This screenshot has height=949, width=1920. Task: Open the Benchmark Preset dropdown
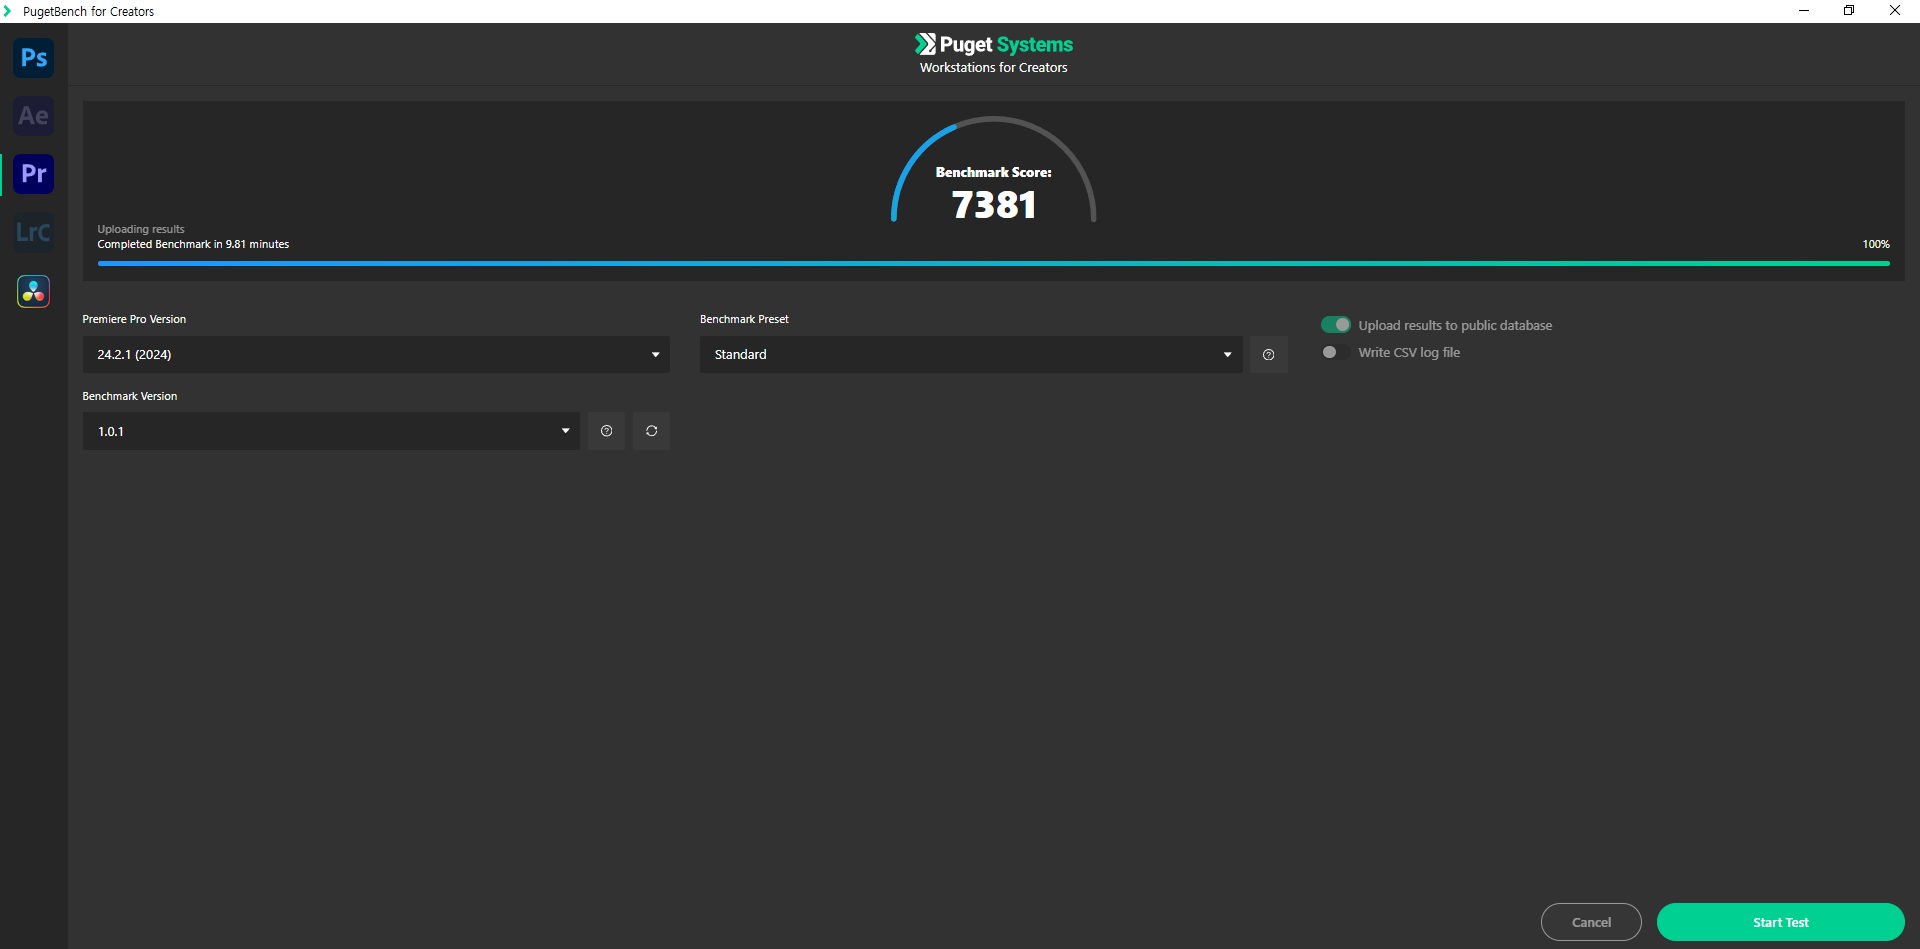971,354
